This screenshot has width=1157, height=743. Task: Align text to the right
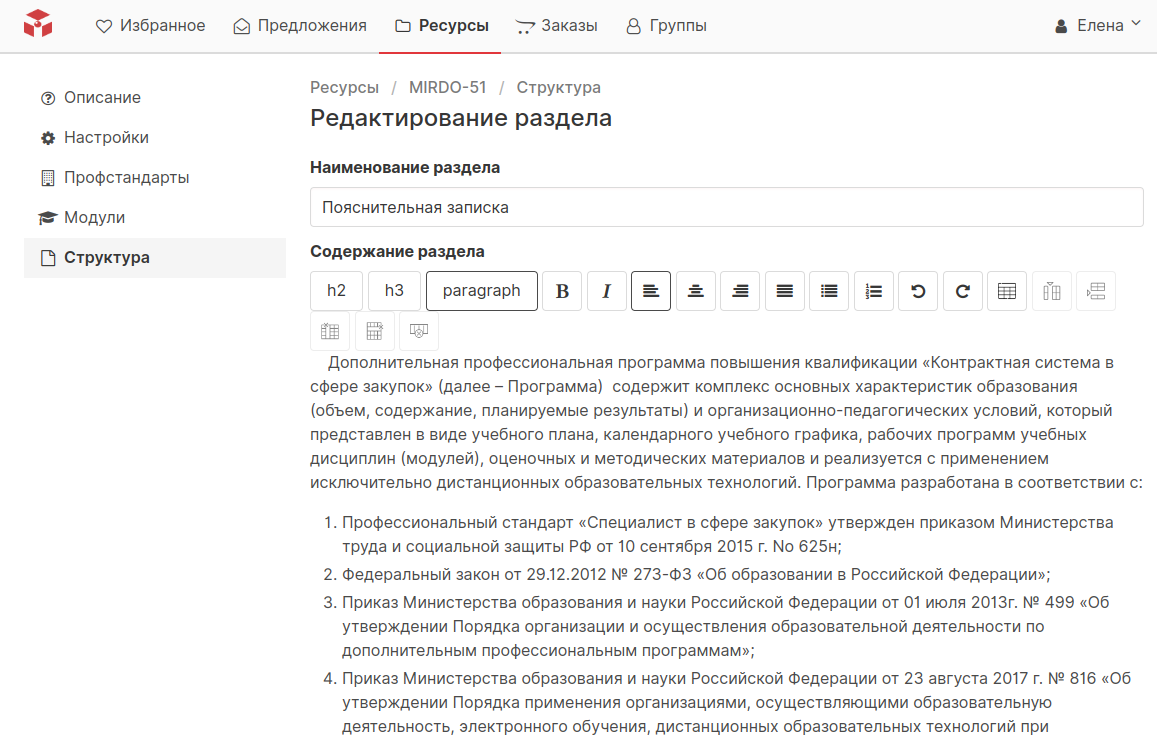(x=740, y=291)
